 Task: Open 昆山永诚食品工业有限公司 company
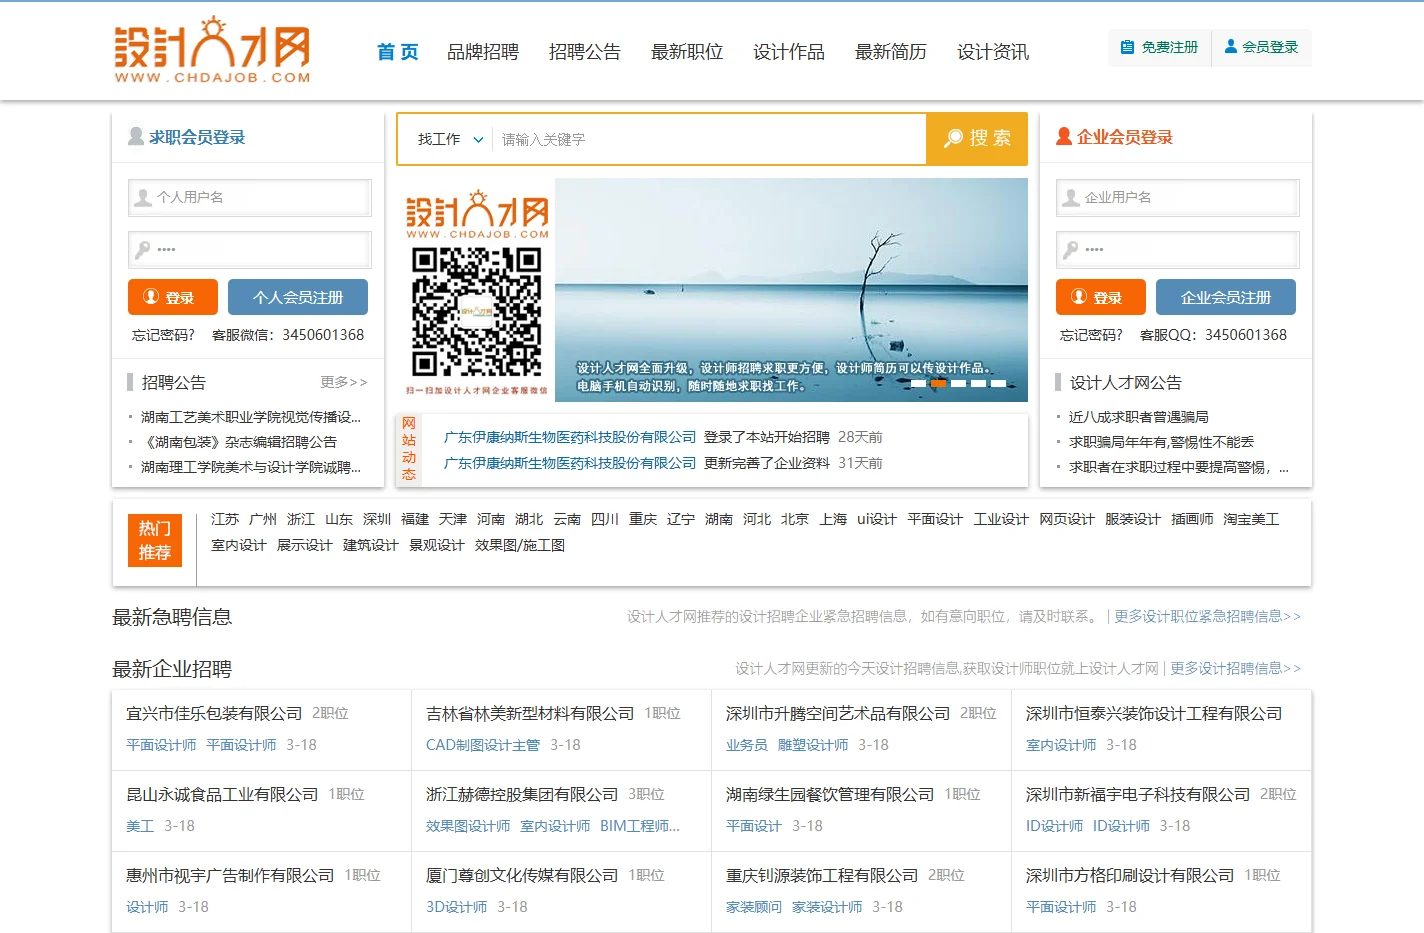click(x=222, y=794)
